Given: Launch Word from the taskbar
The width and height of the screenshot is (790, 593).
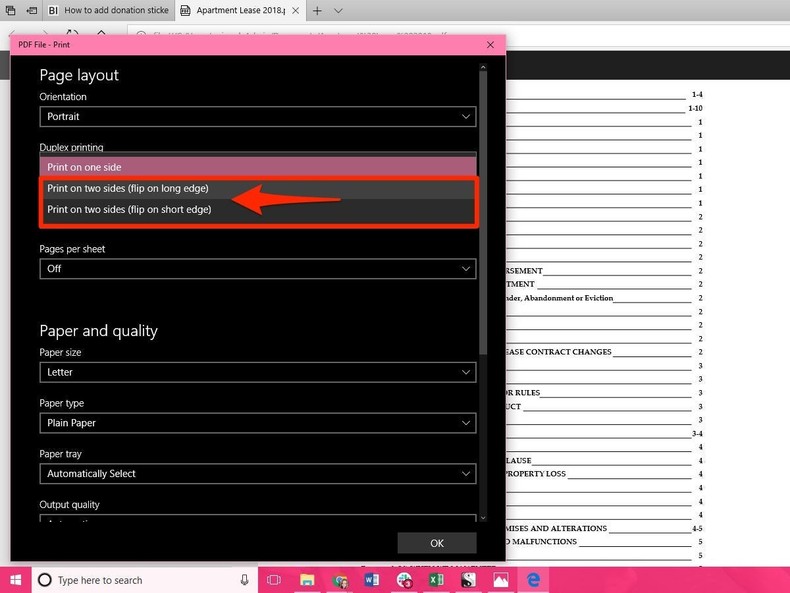Looking at the screenshot, I should pos(372,580).
